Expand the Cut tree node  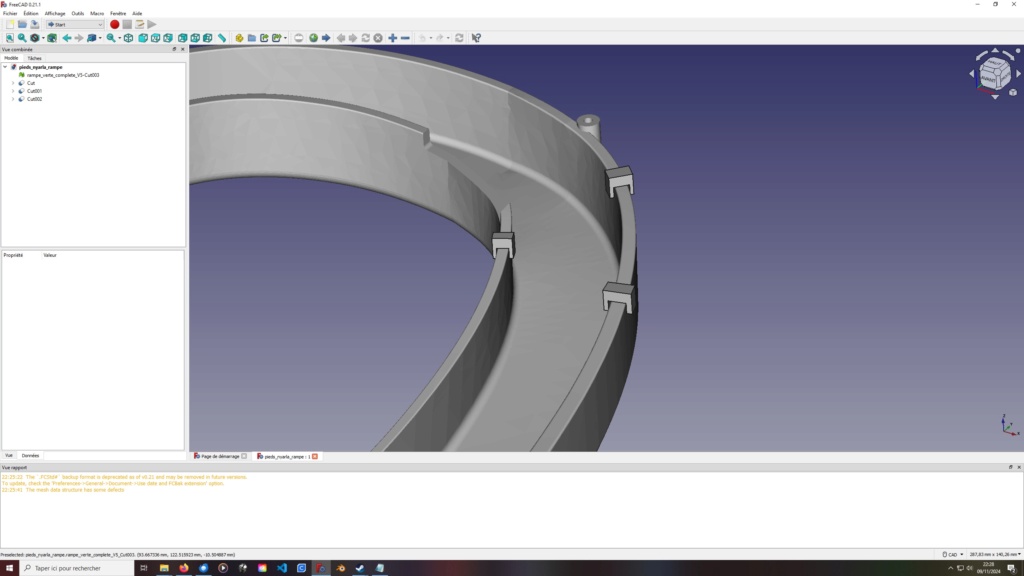click(x=13, y=83)
